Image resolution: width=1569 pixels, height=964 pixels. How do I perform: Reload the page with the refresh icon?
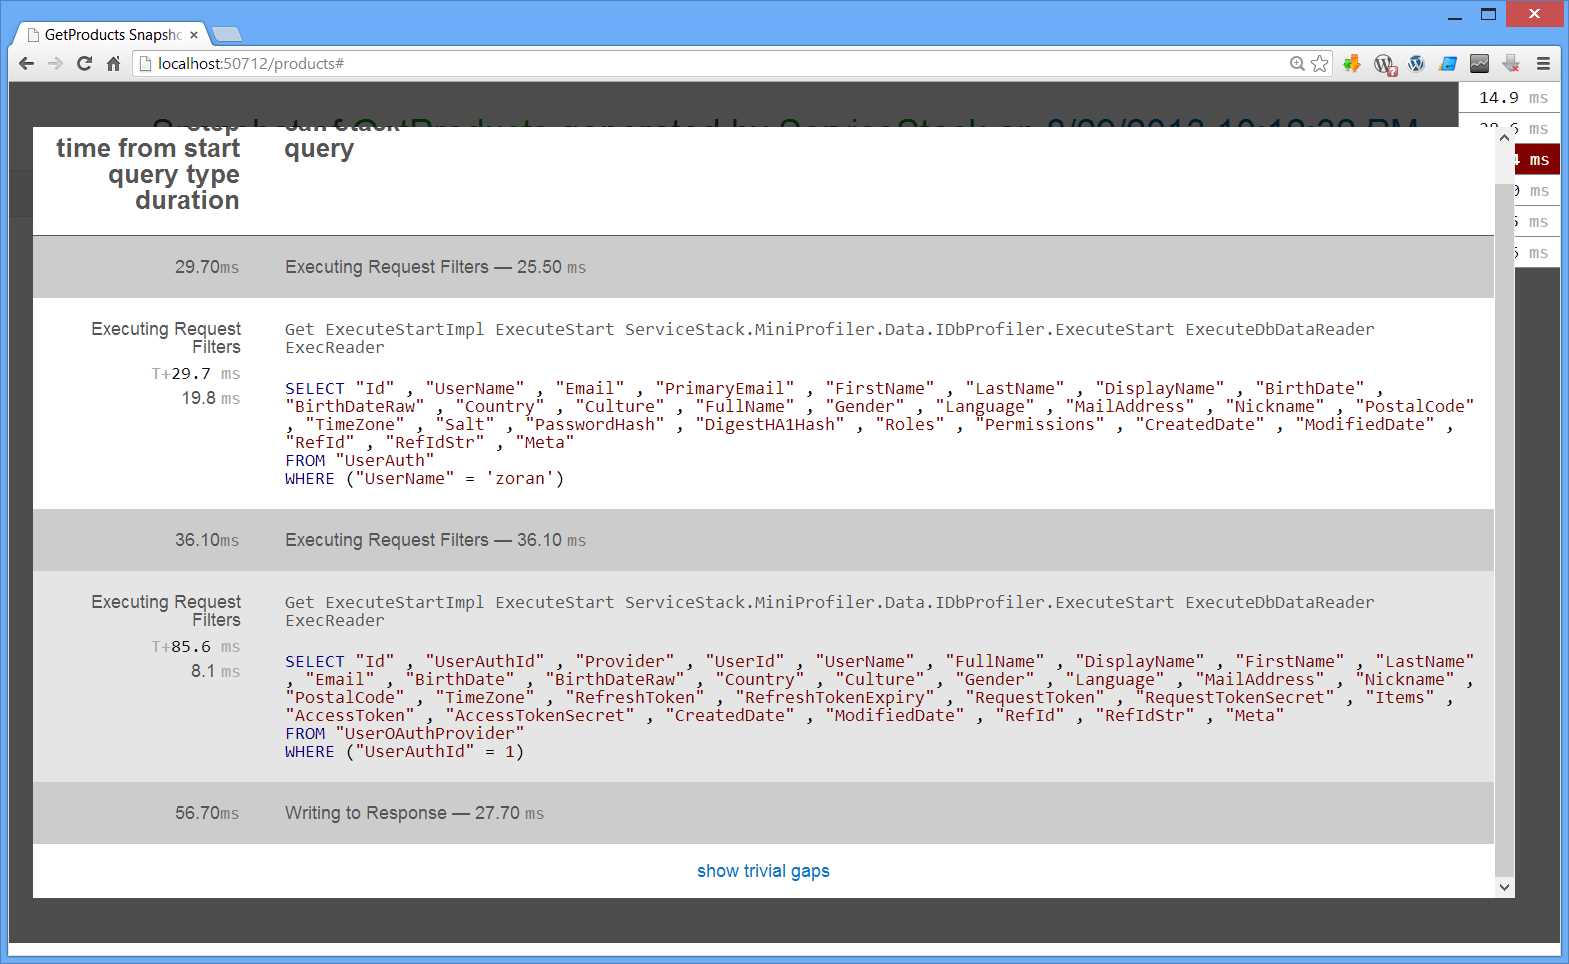[x=84, y=63]
